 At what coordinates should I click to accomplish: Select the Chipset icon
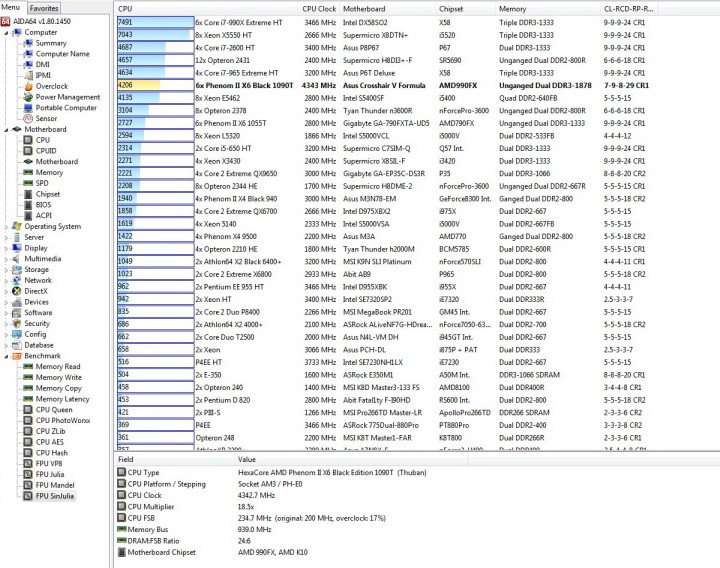coord(28,194)
